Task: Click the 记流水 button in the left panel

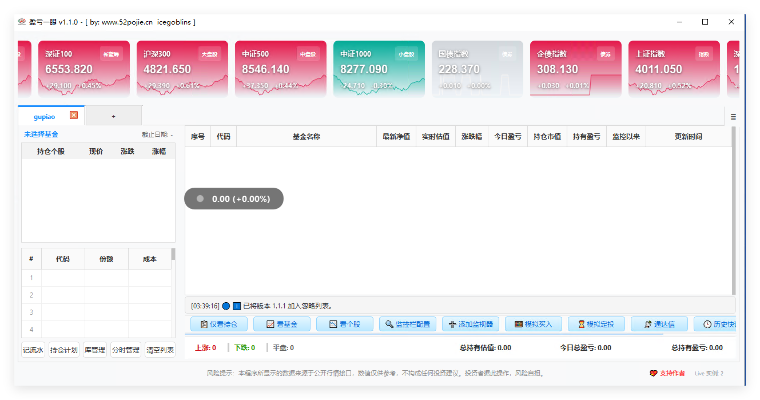Action: click(33, 350)
